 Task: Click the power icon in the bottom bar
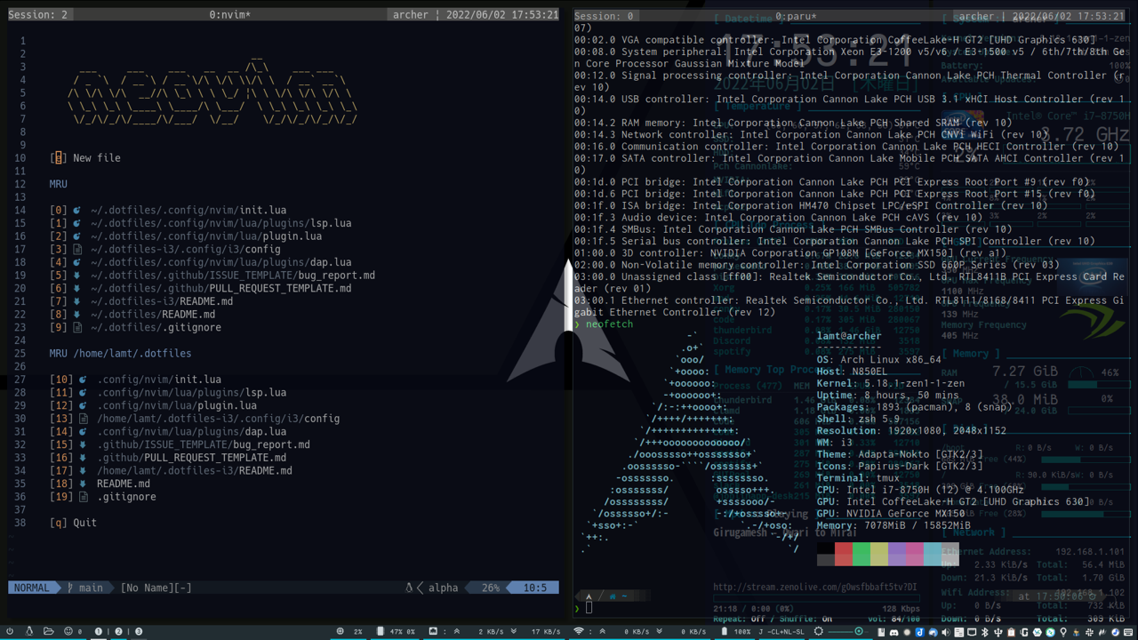click(x=9, y=631)
